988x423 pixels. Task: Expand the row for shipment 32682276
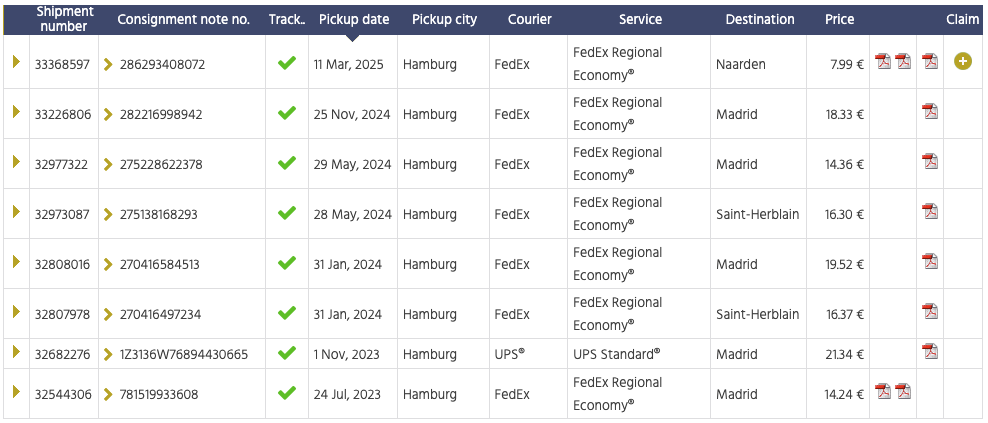16,352
